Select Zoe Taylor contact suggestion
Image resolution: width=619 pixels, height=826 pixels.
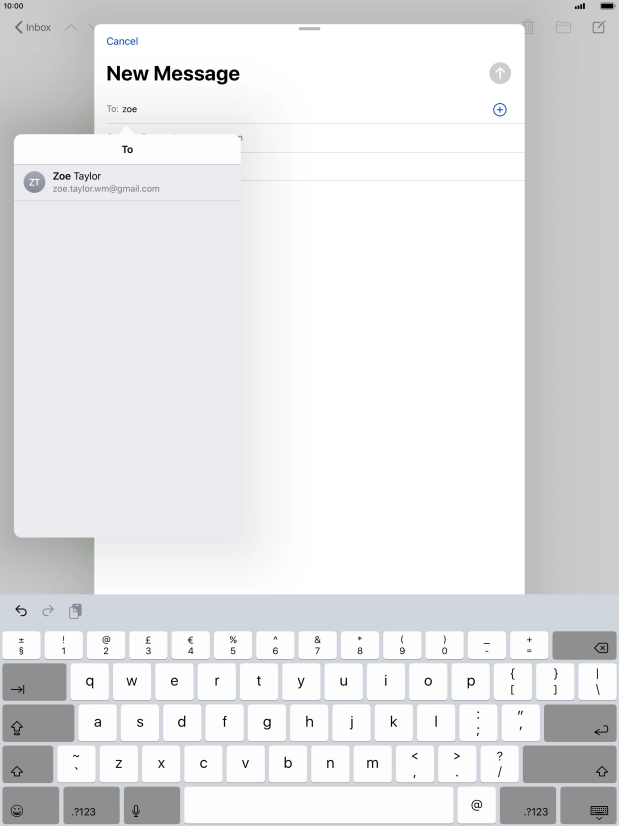tap(127, 182)
